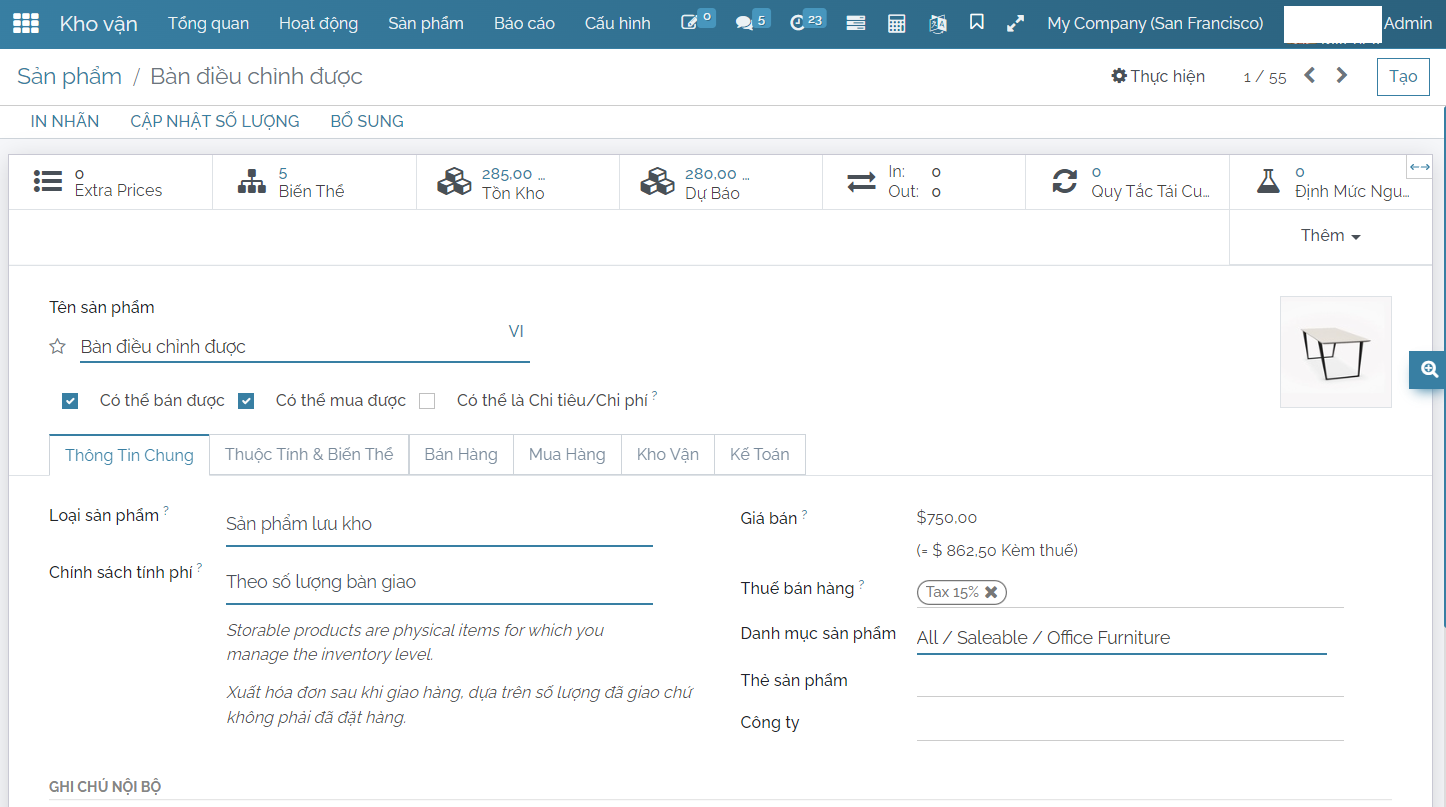1446x807 pixels.
Task: Remove the Tax 15% tag
Action: click(x=991, y=592)
